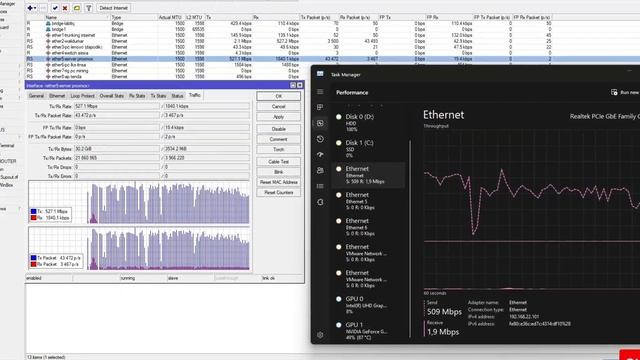Click the Tx Bytes field showing 30.2 GiB
Image resolution: width=640 pixels, height=360 pixels.
click(117, 149)
